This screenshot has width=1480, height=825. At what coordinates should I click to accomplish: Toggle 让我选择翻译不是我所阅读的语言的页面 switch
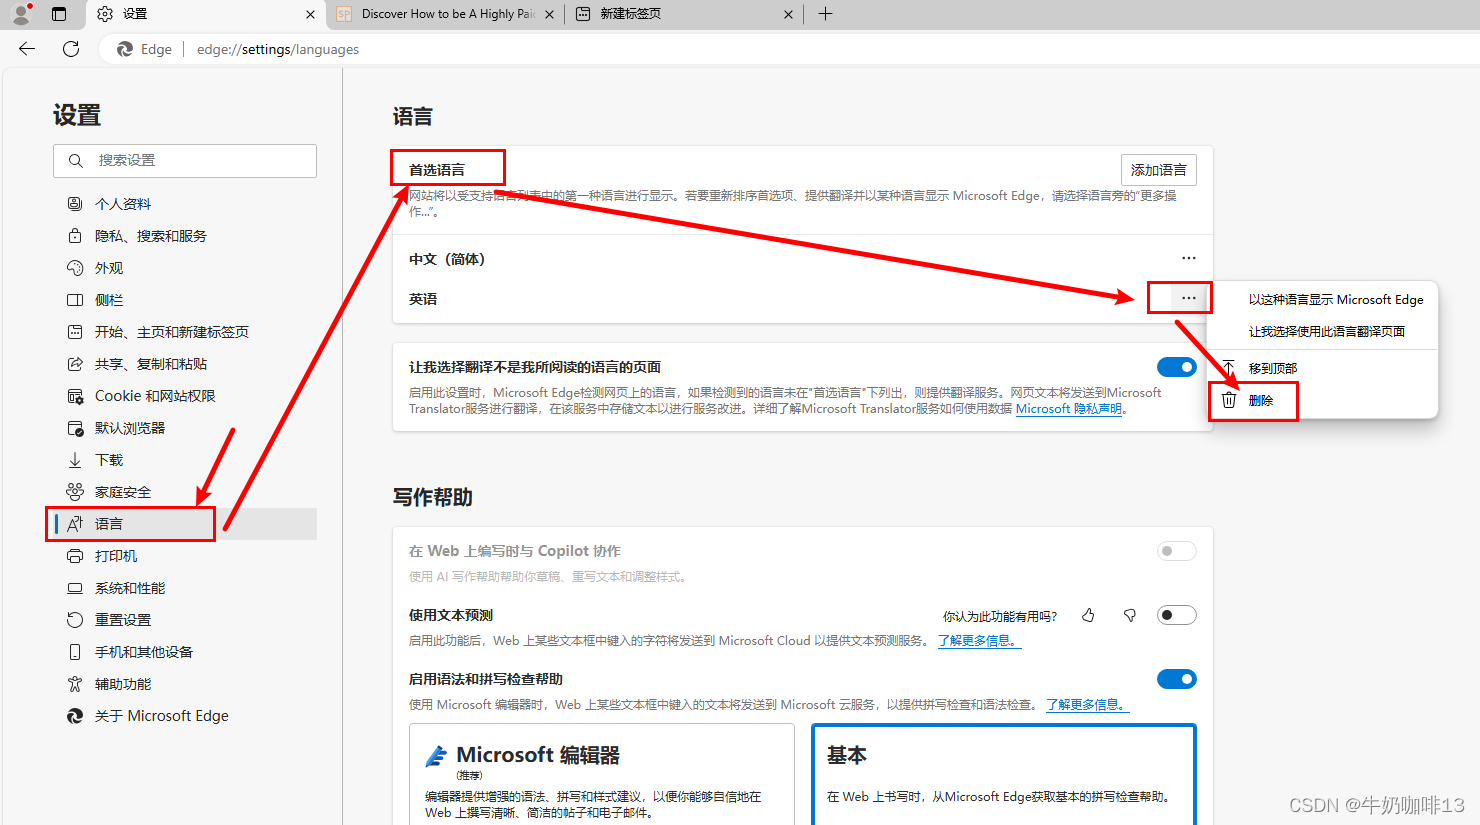1177,367
